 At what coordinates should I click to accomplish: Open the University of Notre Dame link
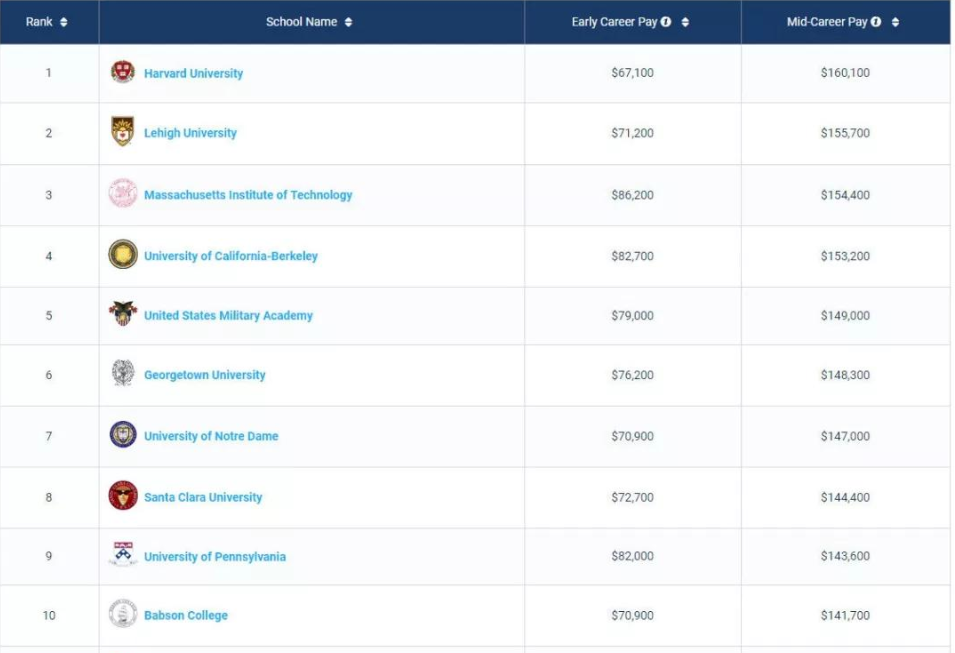pos(211,436)
